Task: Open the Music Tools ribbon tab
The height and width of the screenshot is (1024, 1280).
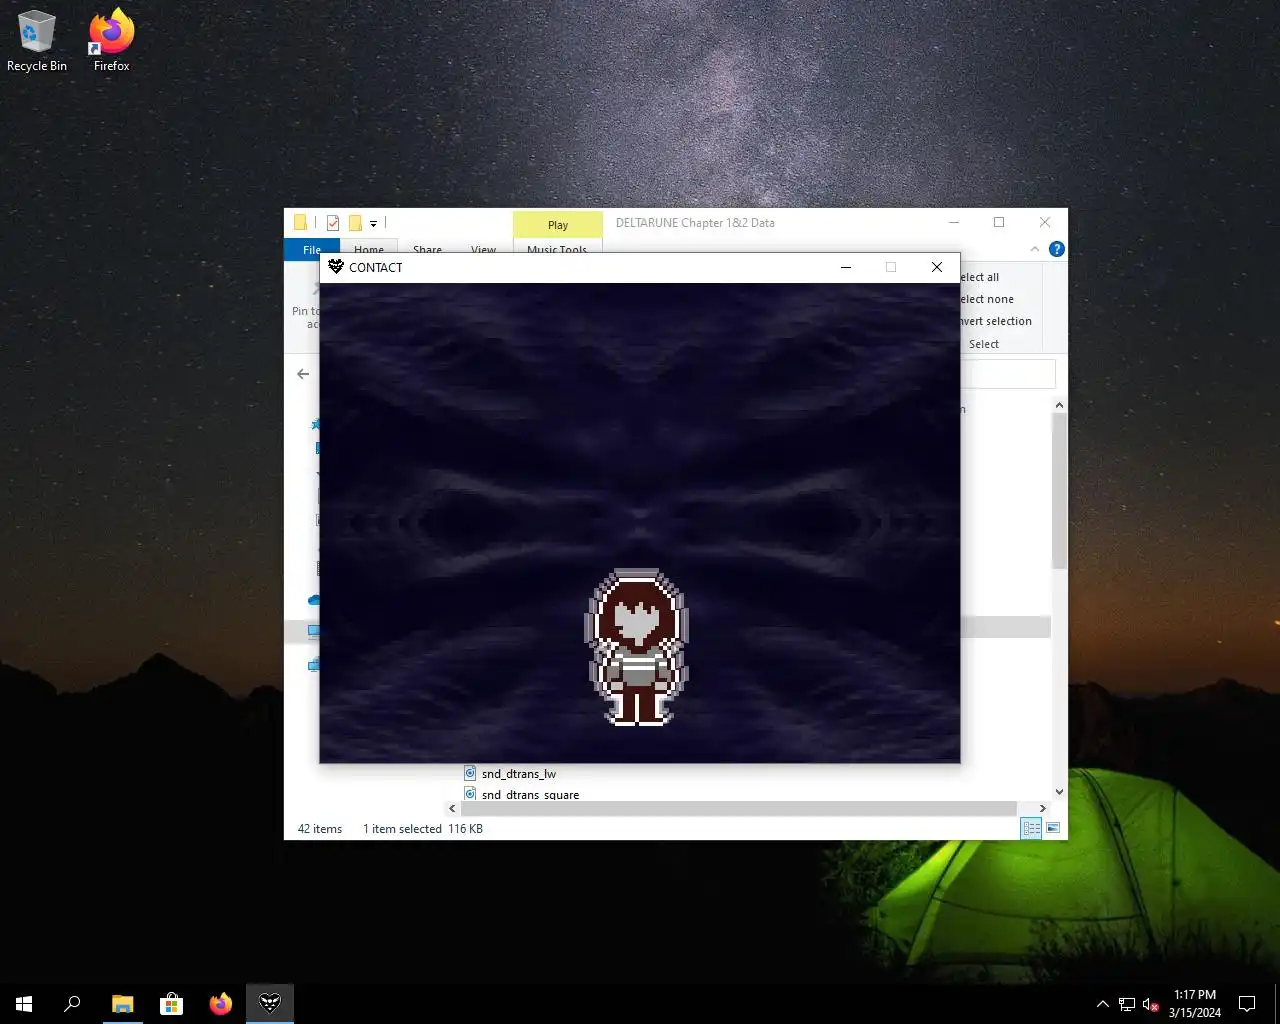Action: click(557, 249)
